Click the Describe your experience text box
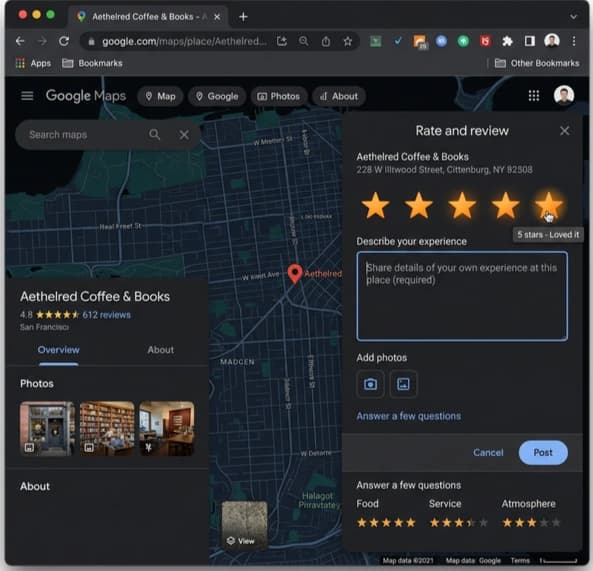The image size is (593, 571). (x=462, y=296)
